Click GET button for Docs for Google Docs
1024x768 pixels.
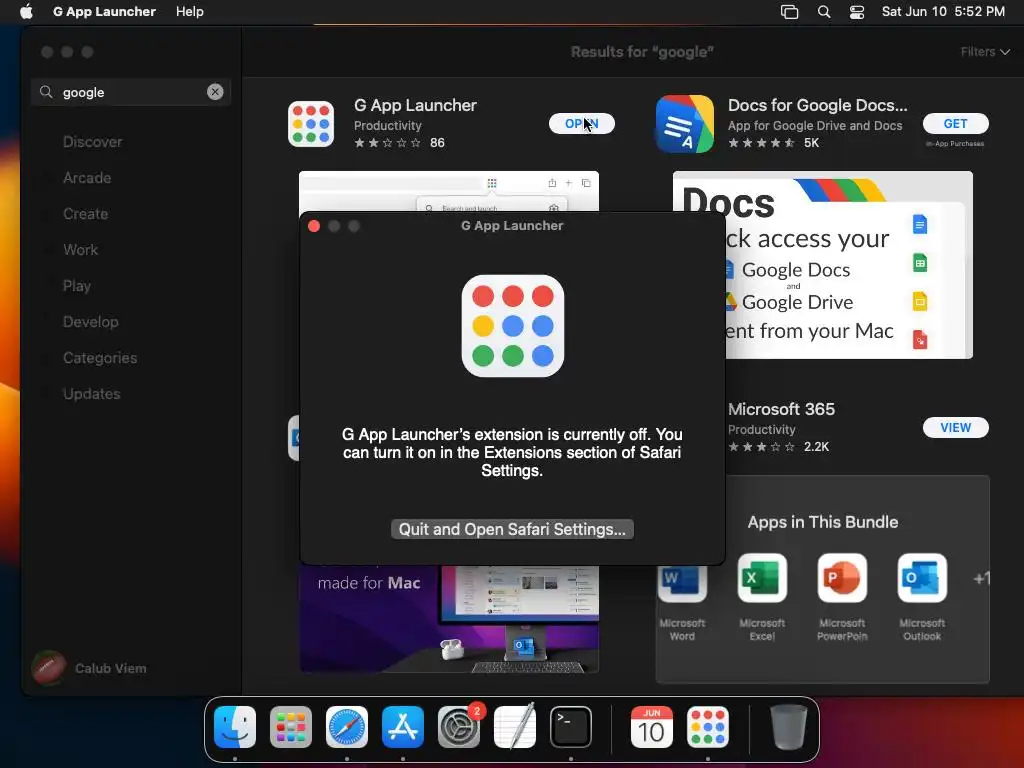955,123
